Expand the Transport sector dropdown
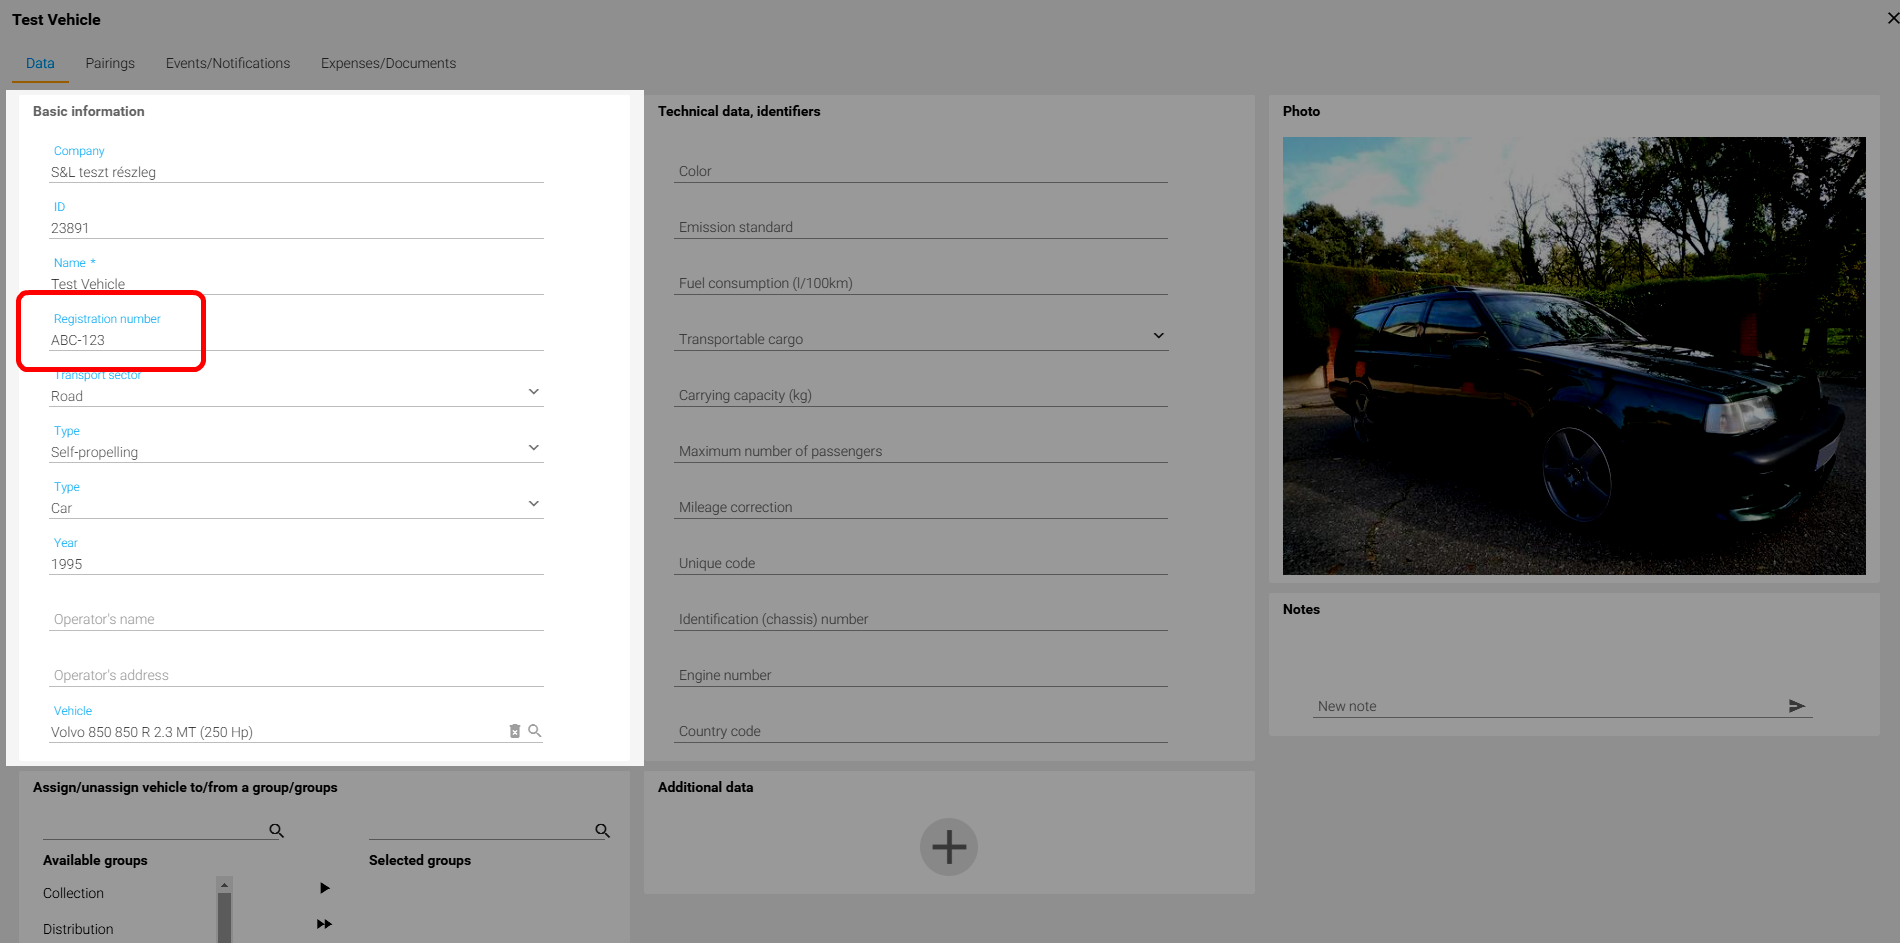Screen dimensions: 1900x943 (533, 392)
